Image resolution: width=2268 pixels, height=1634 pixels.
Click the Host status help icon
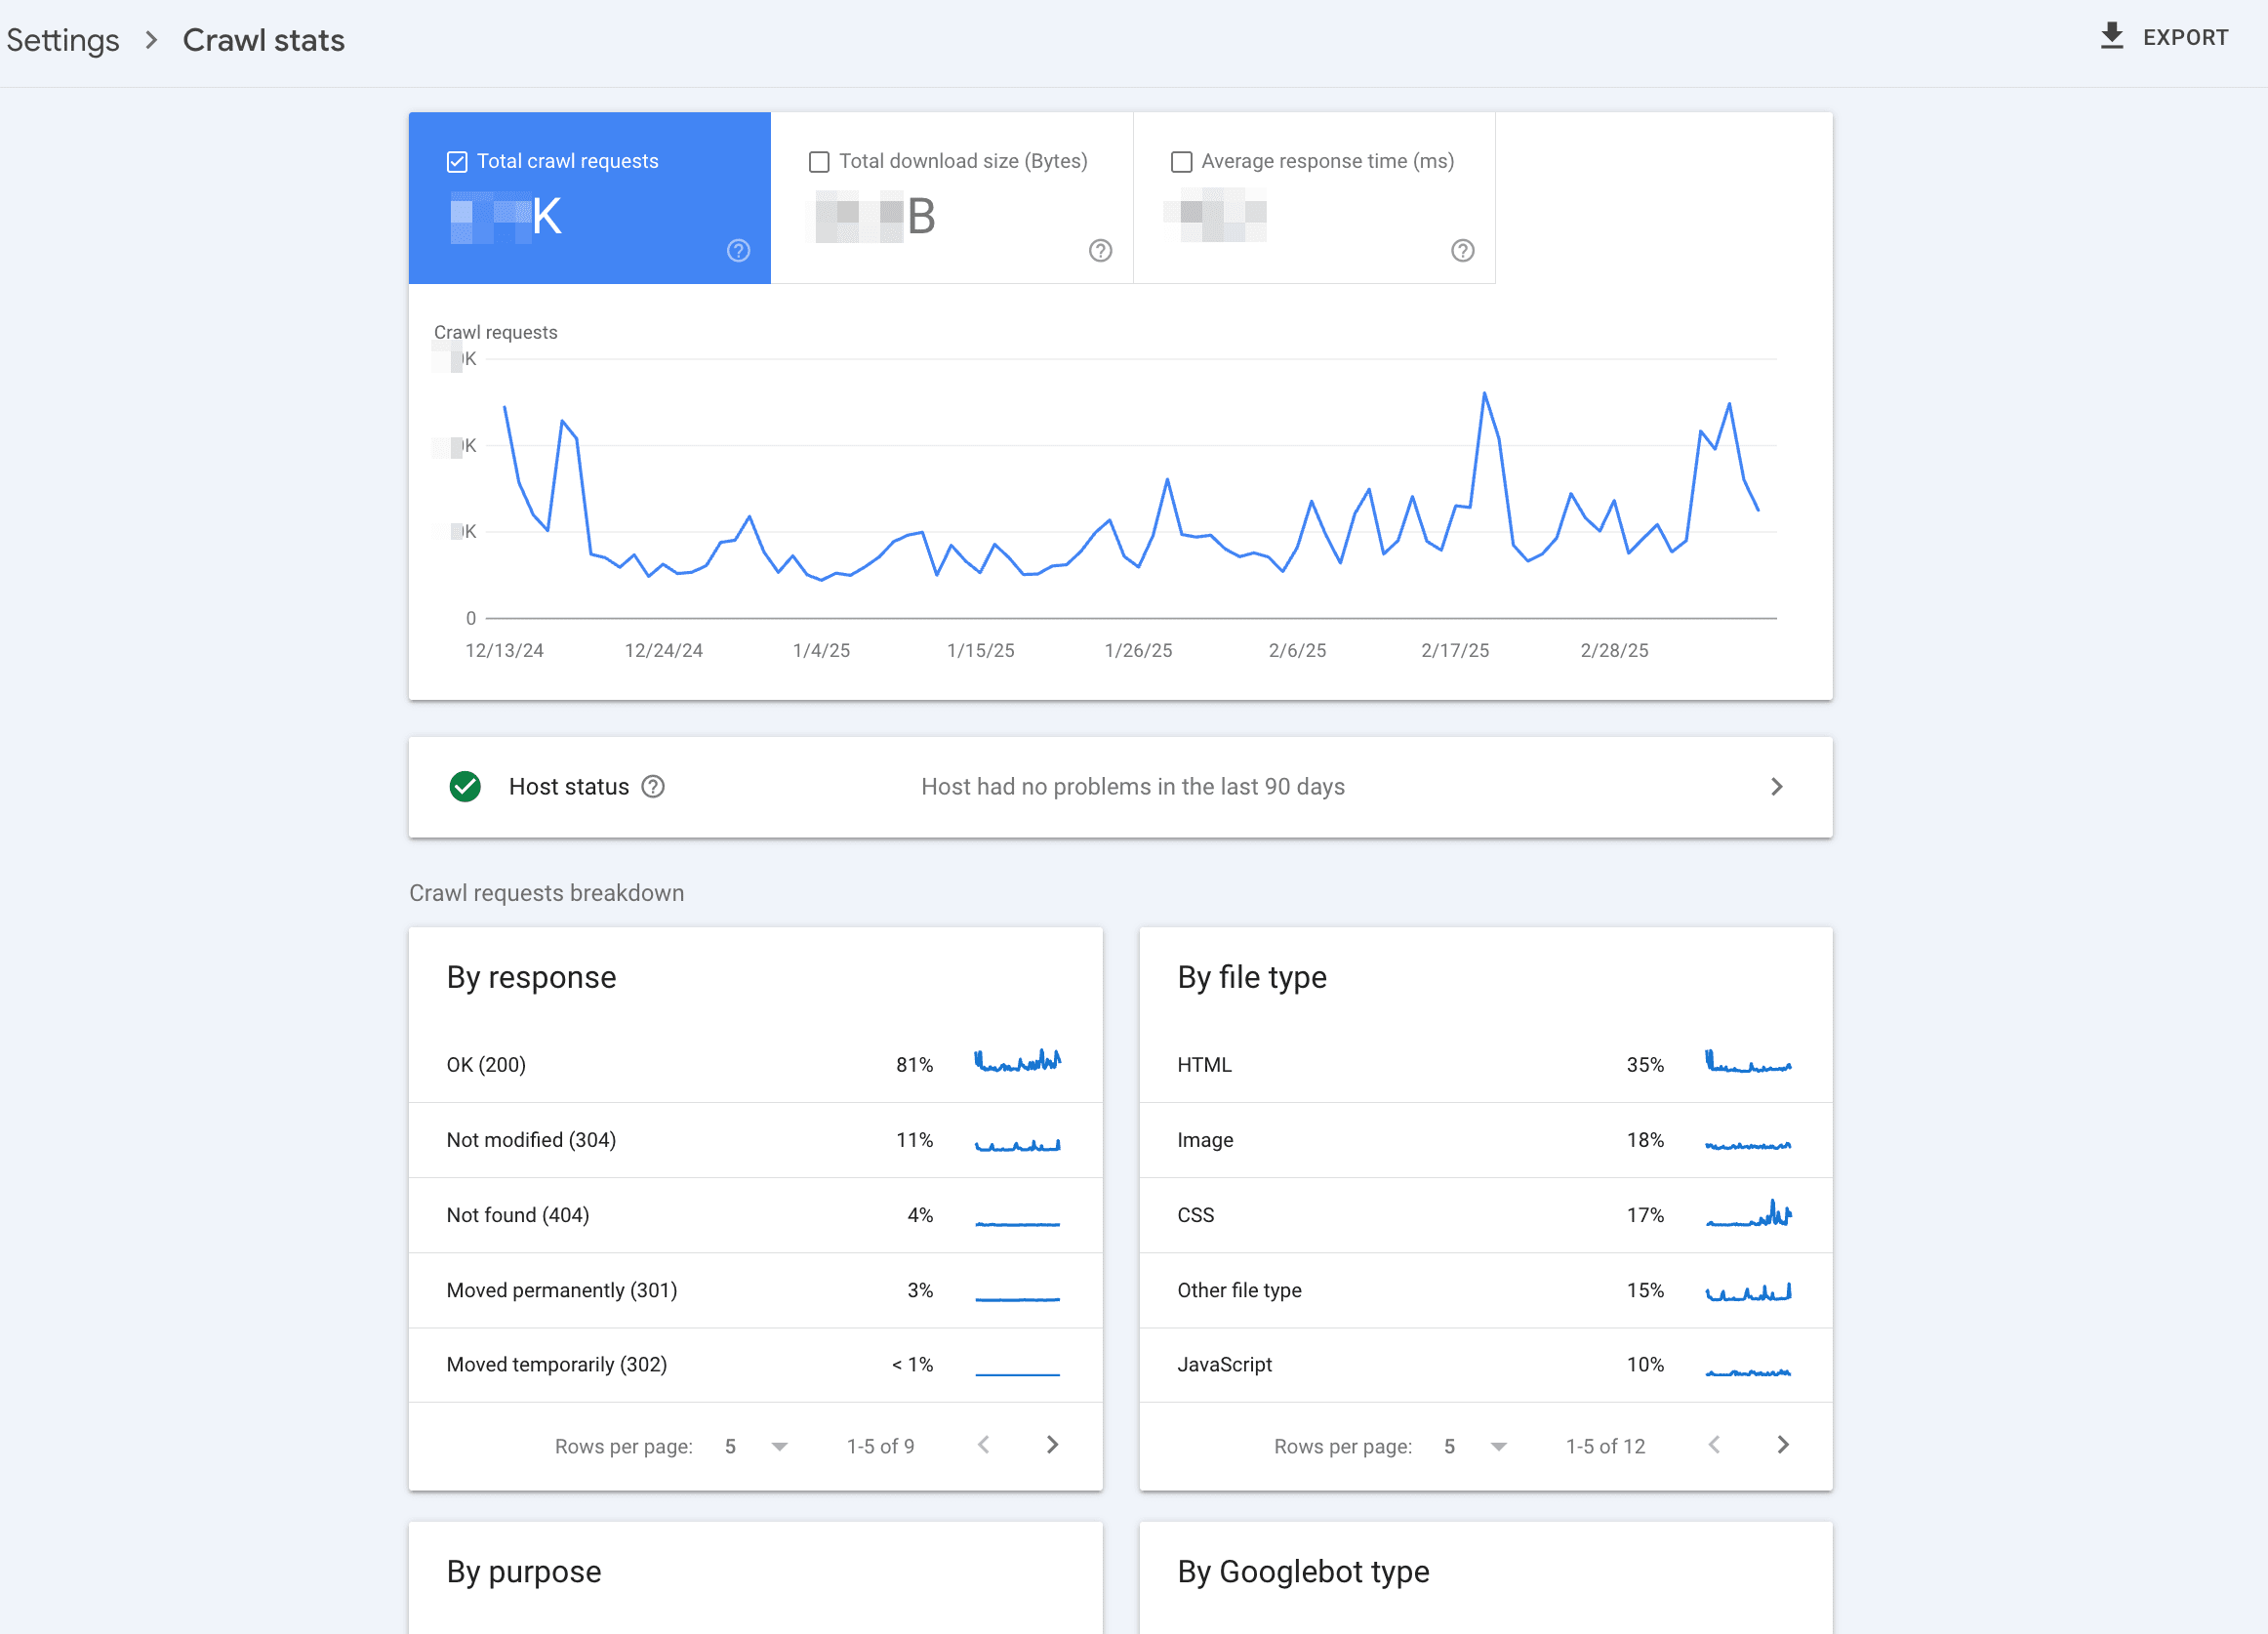653,787
